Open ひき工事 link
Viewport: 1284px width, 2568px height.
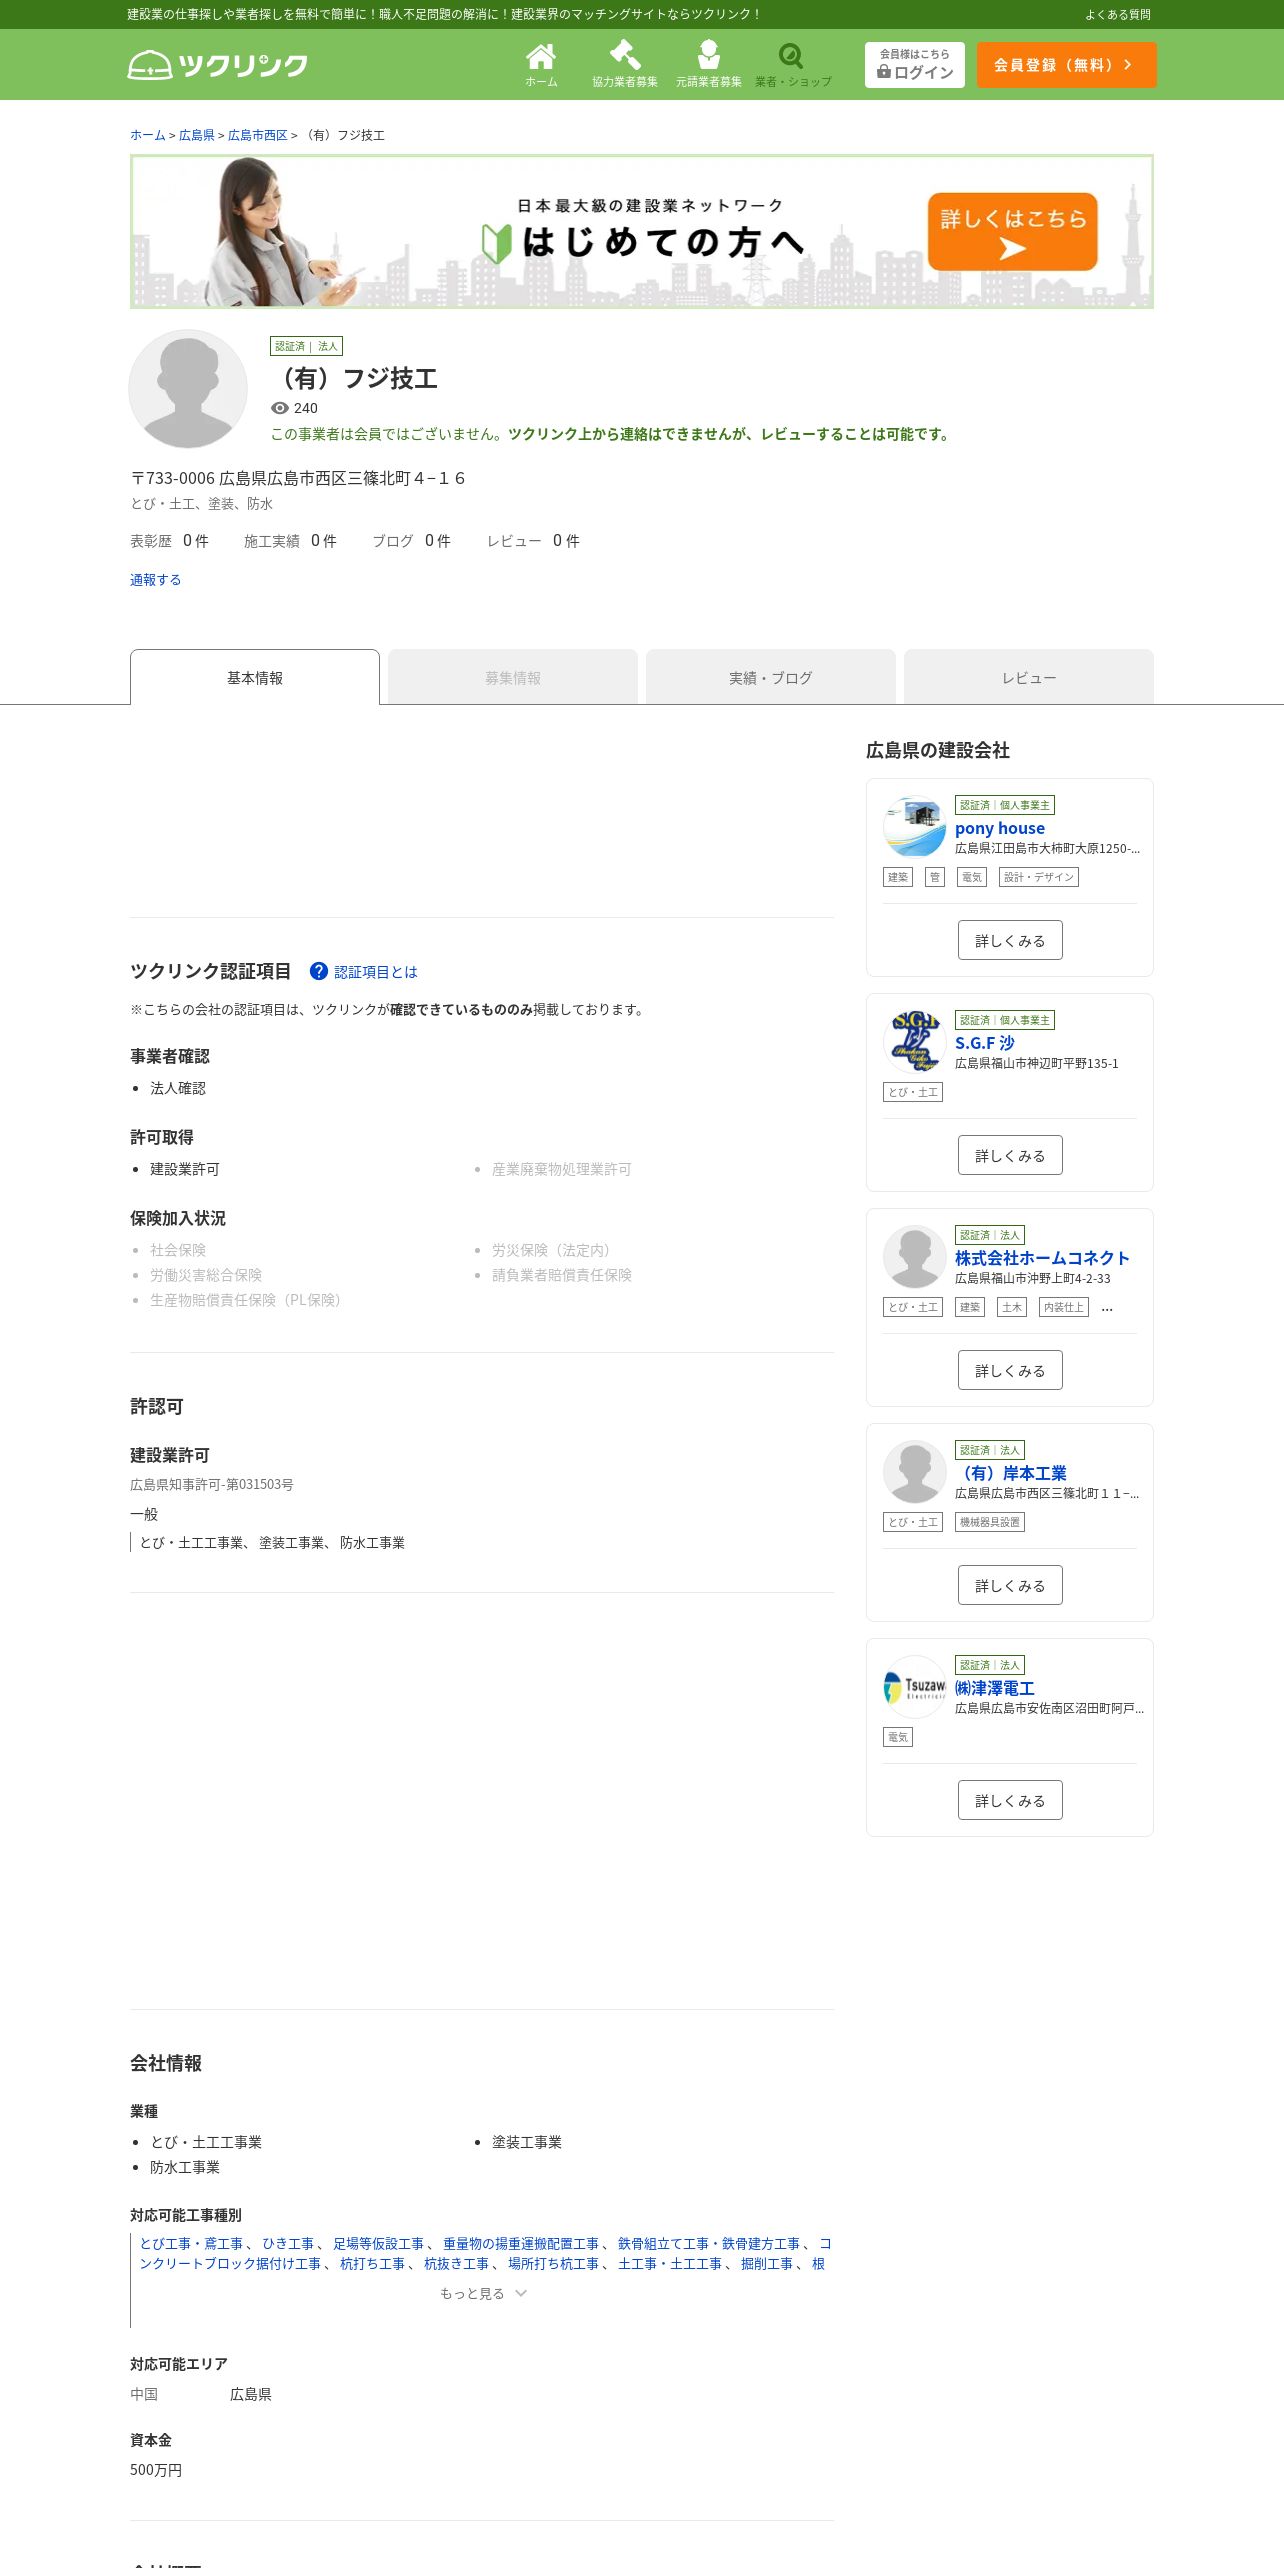click(x=288, y=2243)
